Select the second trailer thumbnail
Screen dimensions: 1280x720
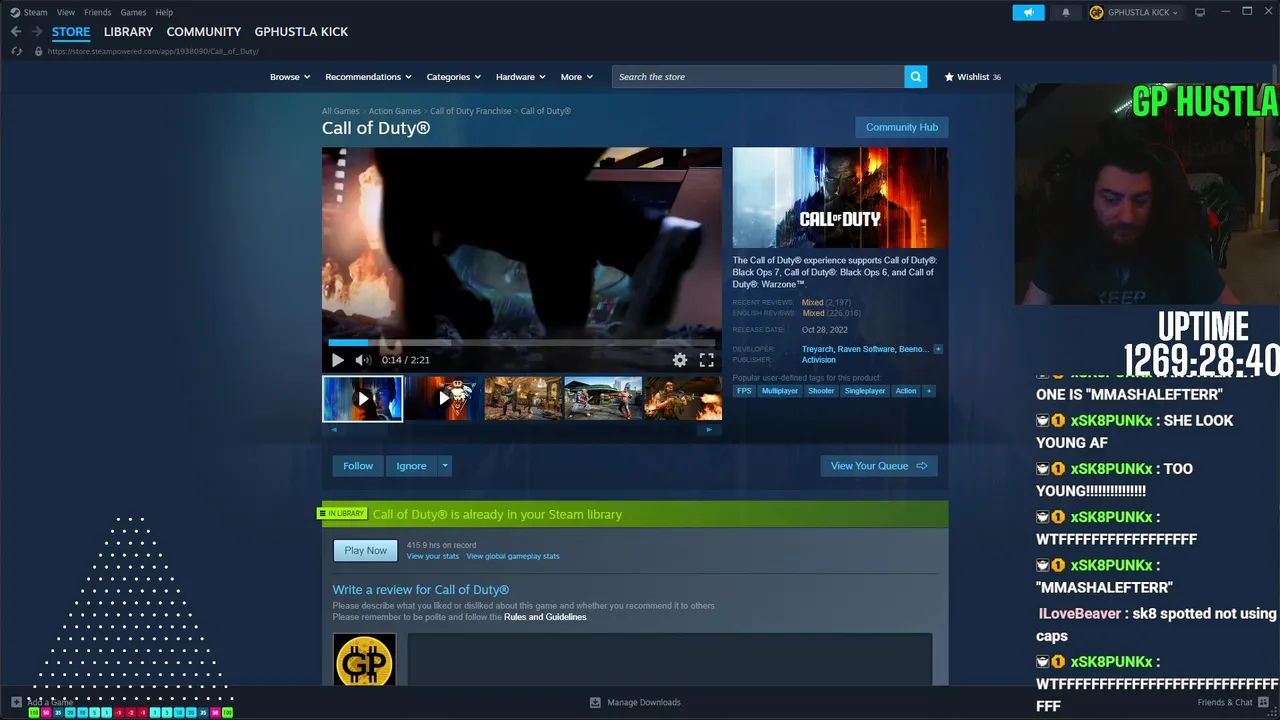tap(443, 398)
